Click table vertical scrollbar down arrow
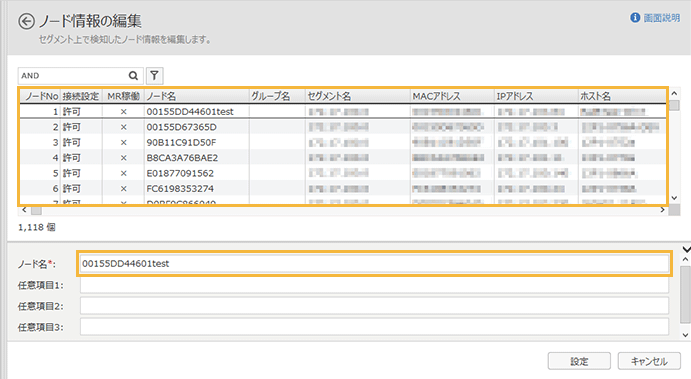This screenshot has height=379, width=691. [x=674, y=198]
